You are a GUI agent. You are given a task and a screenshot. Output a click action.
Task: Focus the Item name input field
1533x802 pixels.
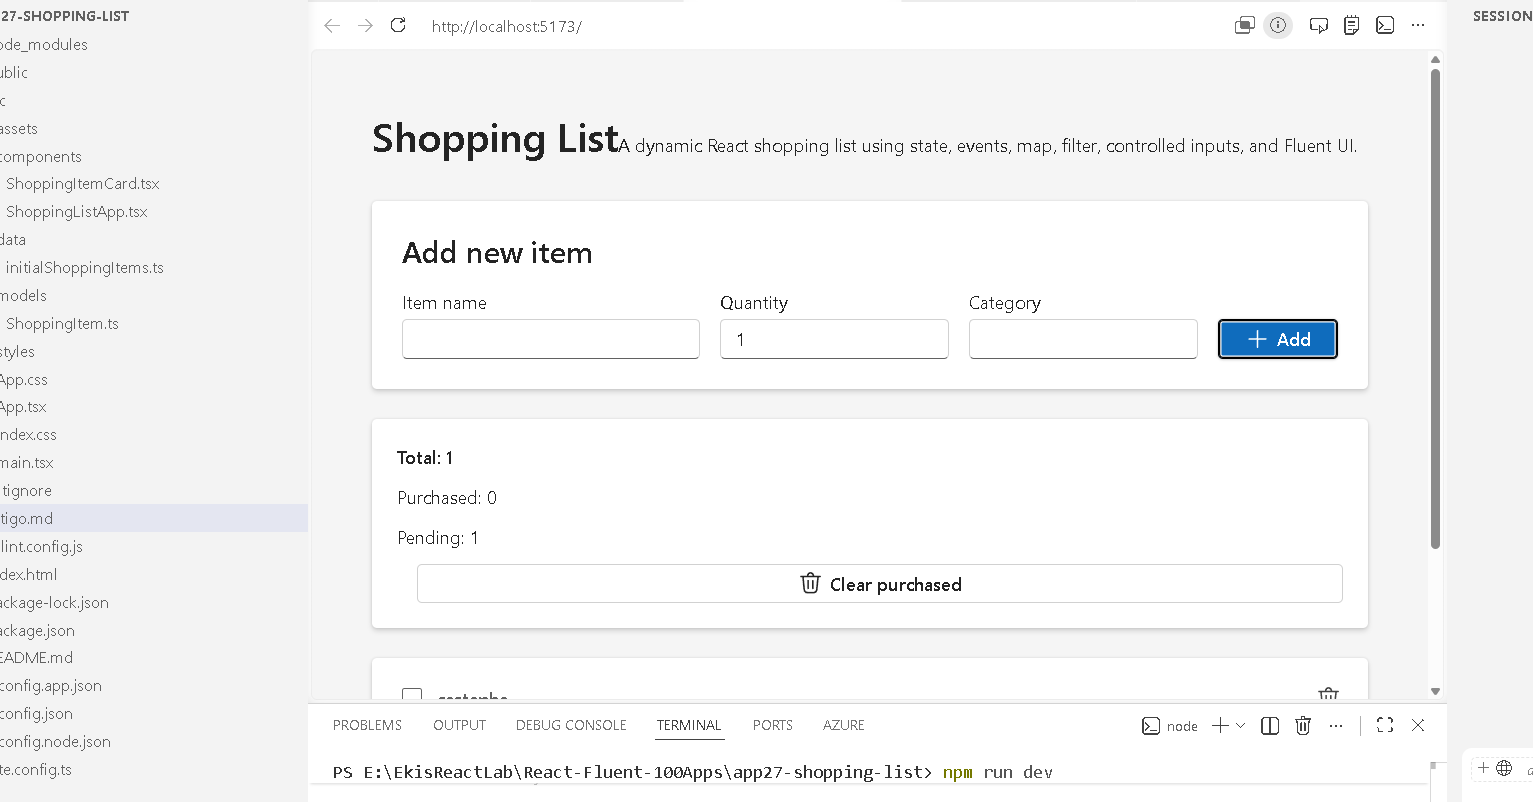[551, 339]
